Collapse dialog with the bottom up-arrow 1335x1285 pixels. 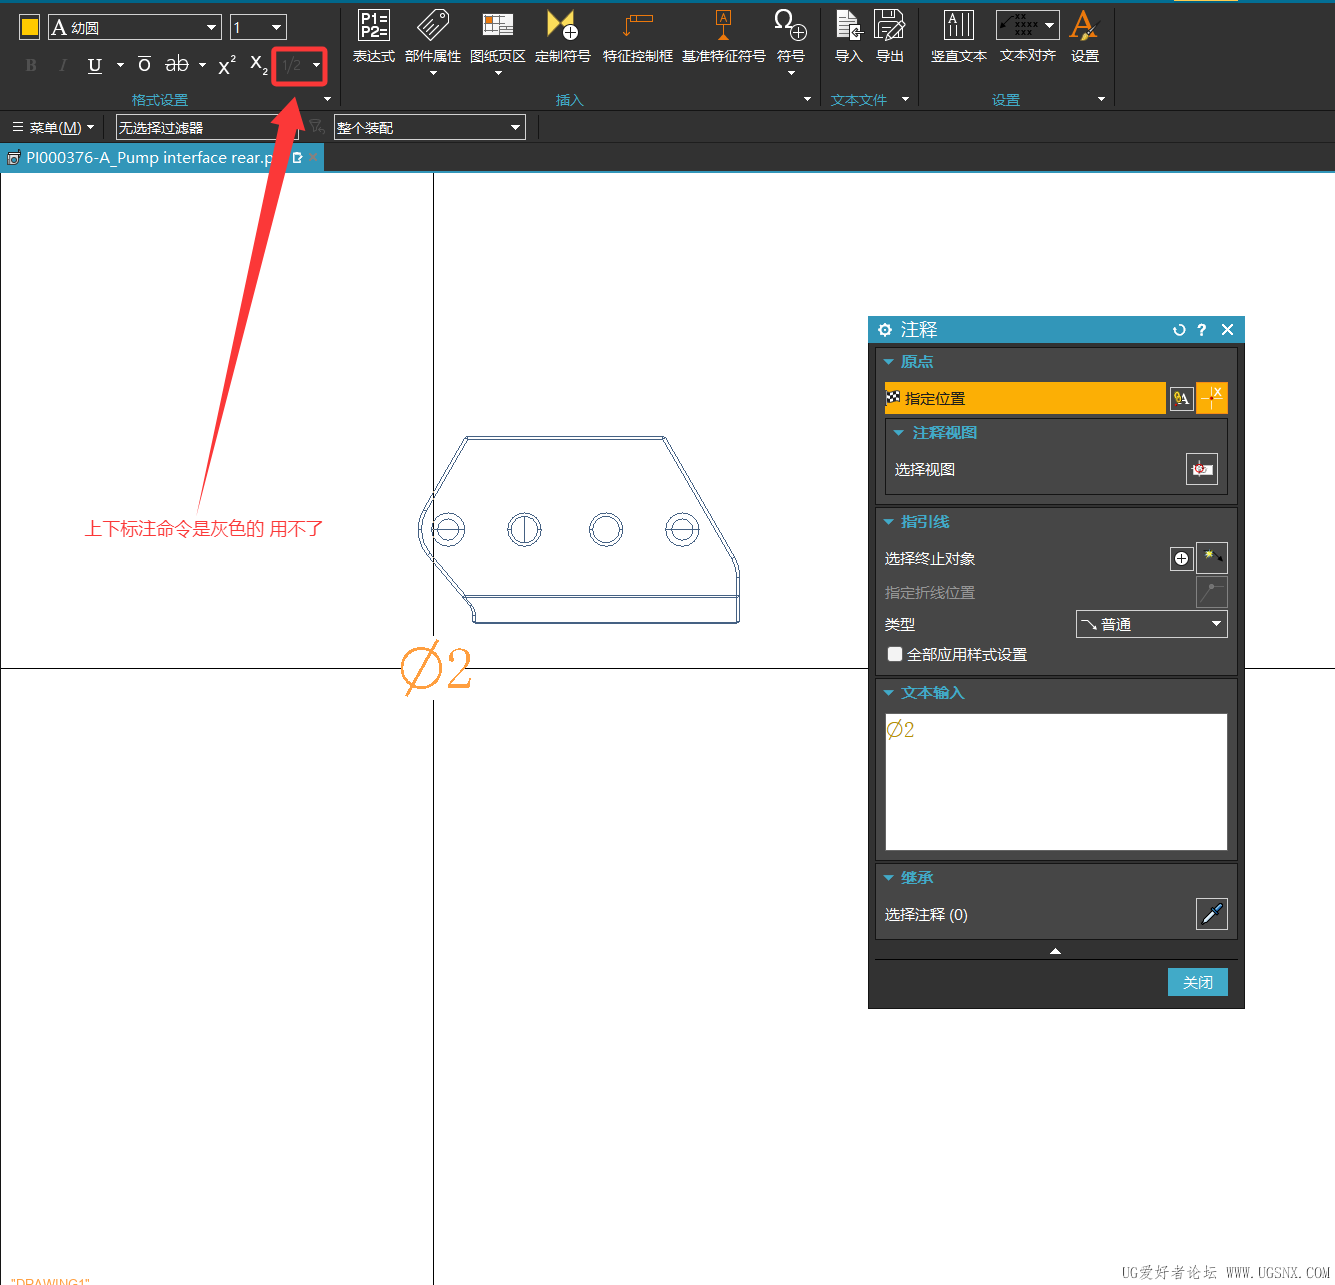click(x=1055, y=951)
